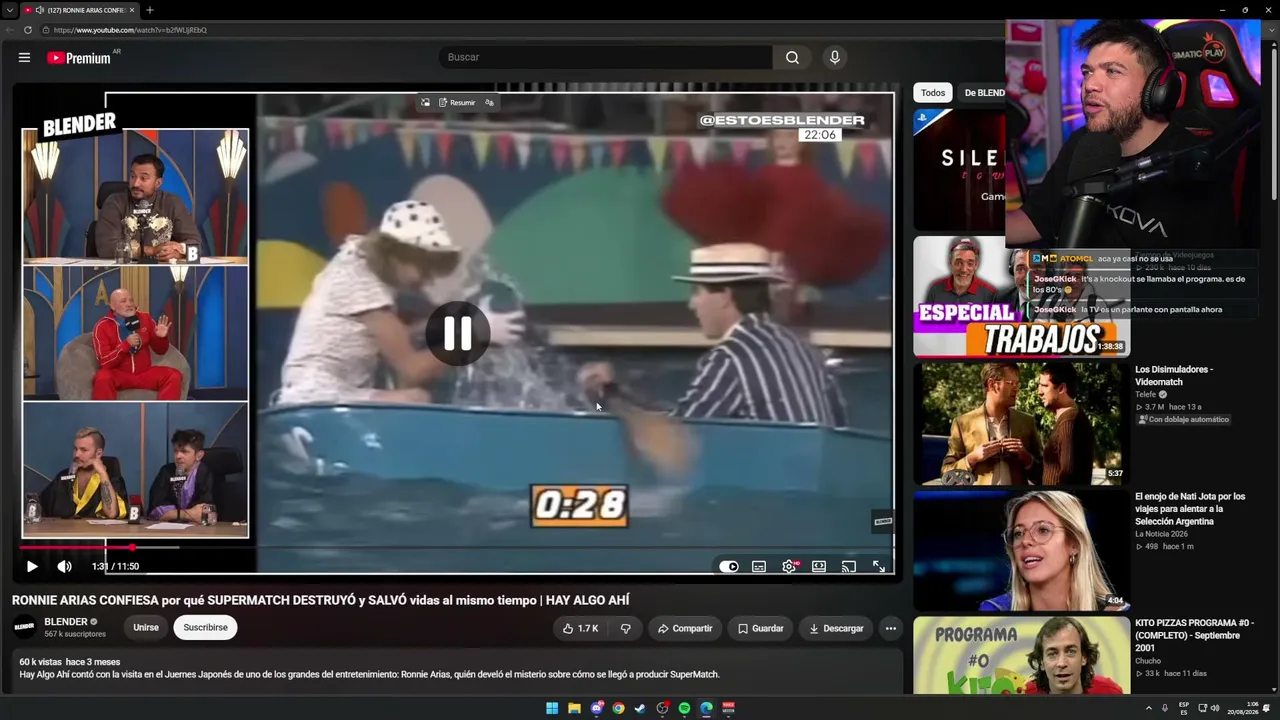The width and height of the screenshot is (1280, 720).
Task: Open File Explorer from the taskbar
Action: [x=574, y=708]
